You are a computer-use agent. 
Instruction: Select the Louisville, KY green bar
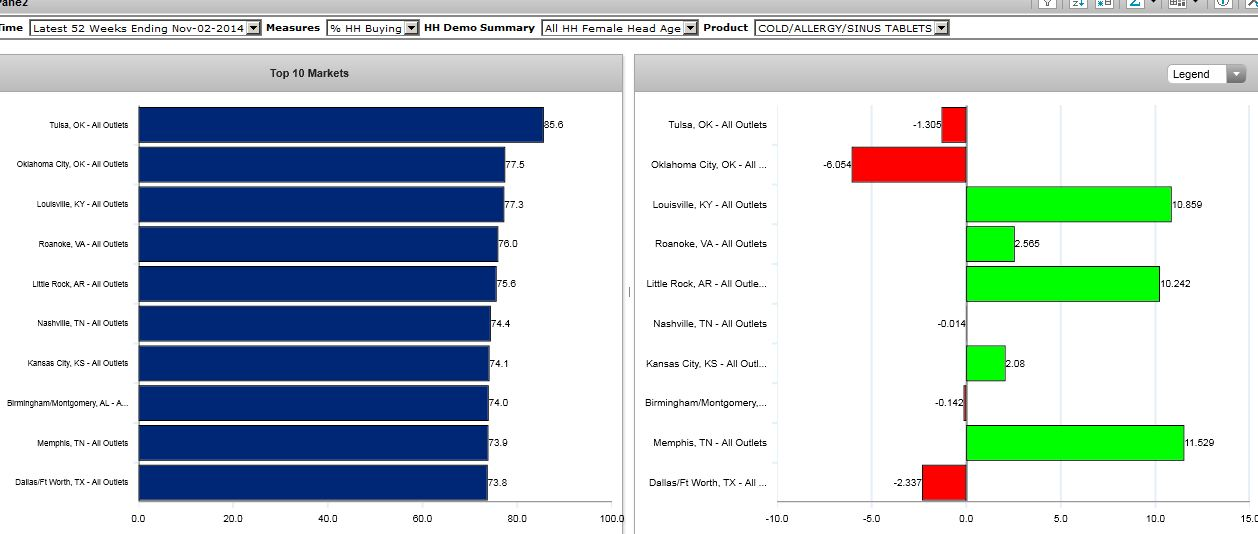[x=1068, y=204]
